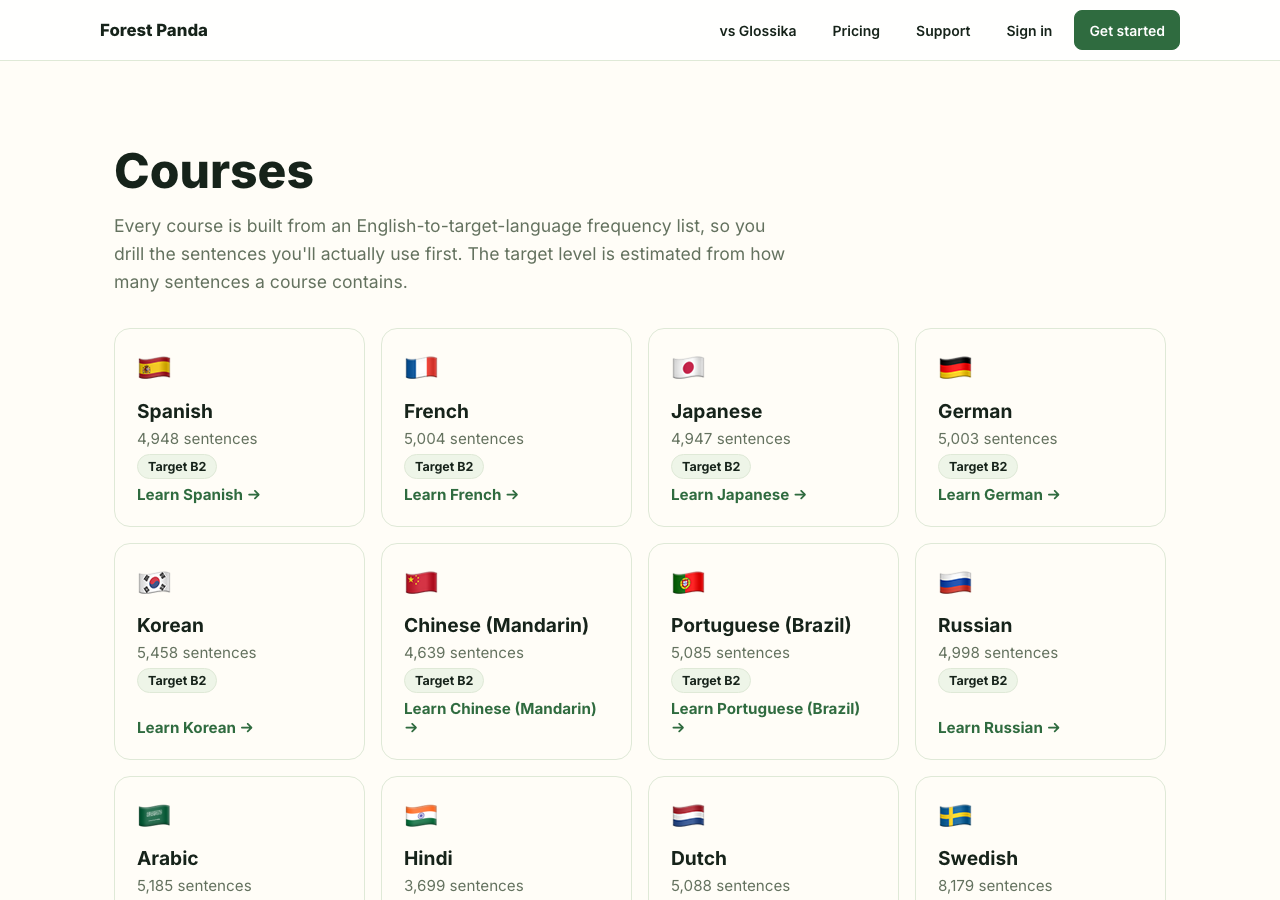
Task: Click the "5,458 sentences" text
Action: click(x=197, y=652)
